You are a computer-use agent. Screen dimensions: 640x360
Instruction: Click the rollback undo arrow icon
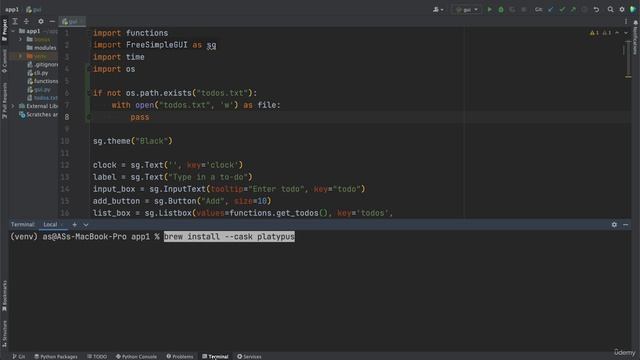[596, 9]
